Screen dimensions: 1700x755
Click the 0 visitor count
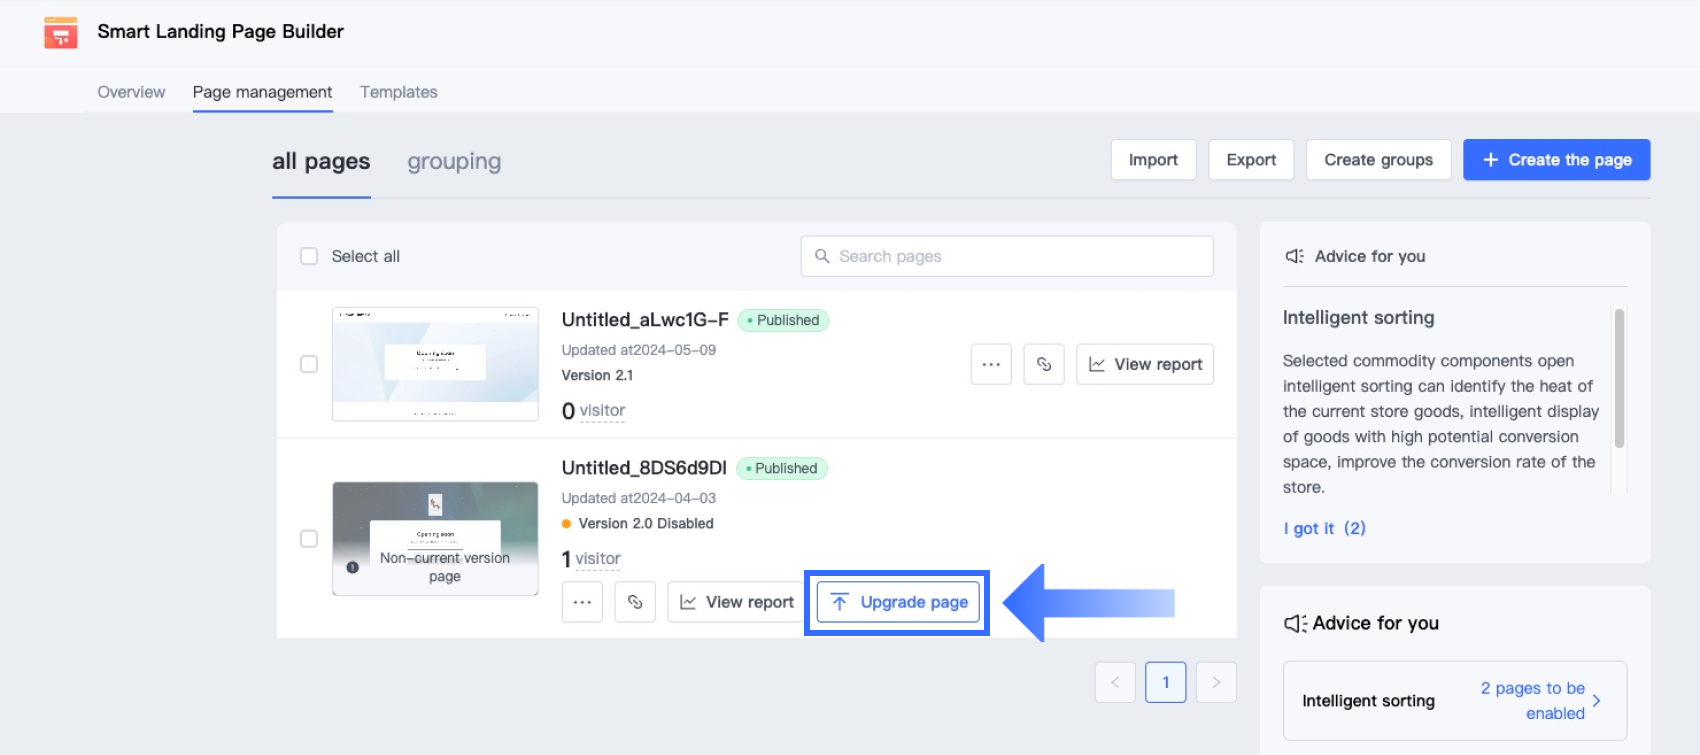[594, 411]
